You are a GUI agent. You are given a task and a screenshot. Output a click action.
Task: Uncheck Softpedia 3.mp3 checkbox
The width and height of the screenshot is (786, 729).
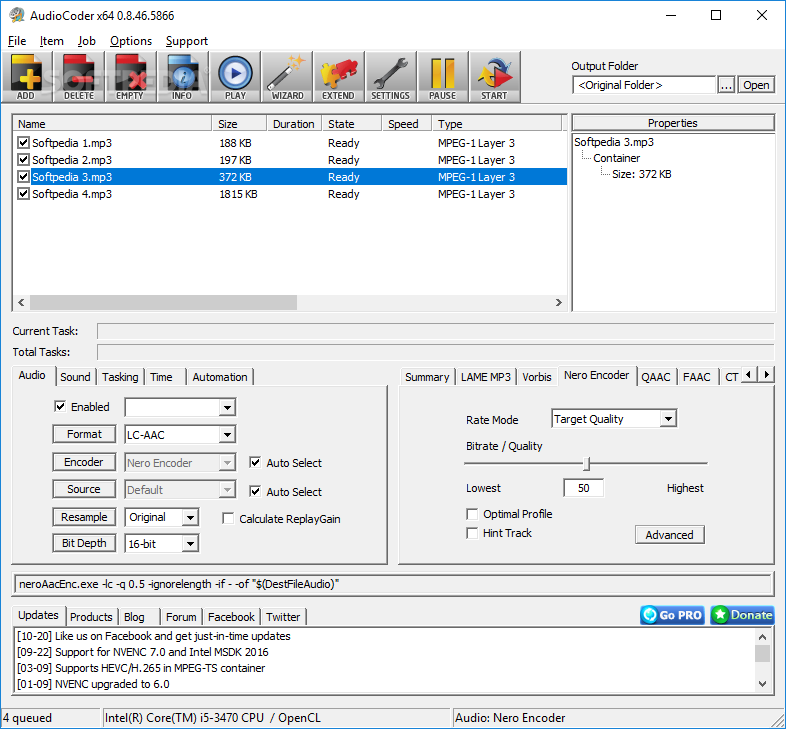[x=23, y=177]
